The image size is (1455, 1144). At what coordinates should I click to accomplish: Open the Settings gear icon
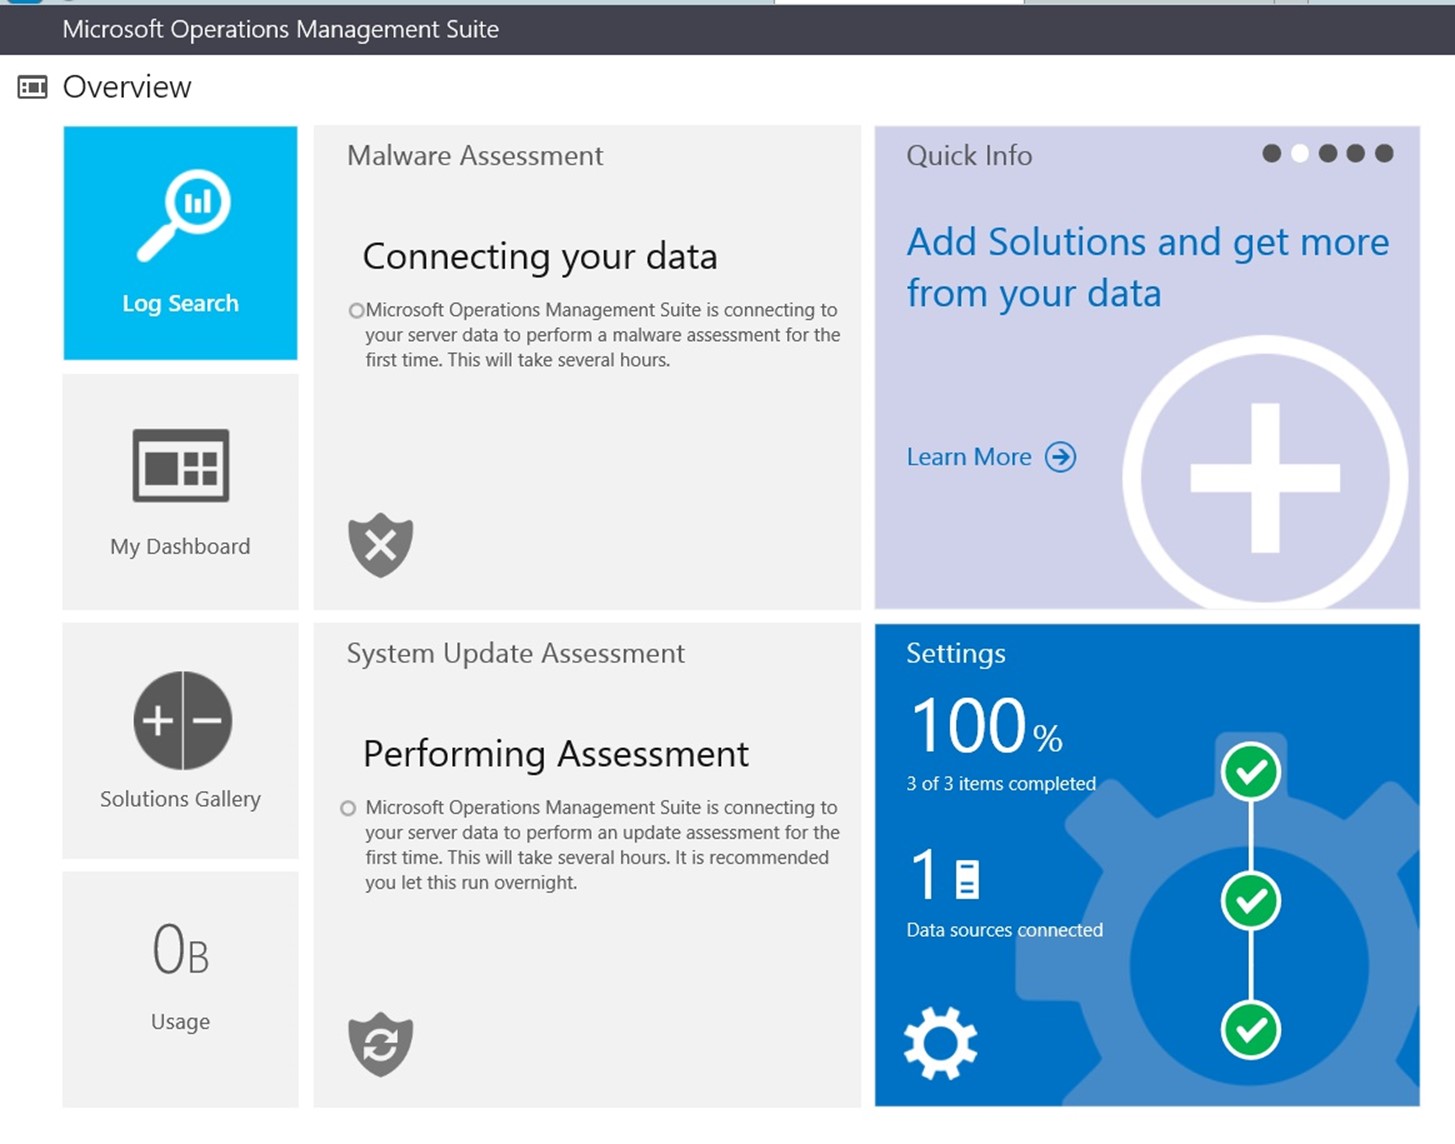pos(940,1043)
